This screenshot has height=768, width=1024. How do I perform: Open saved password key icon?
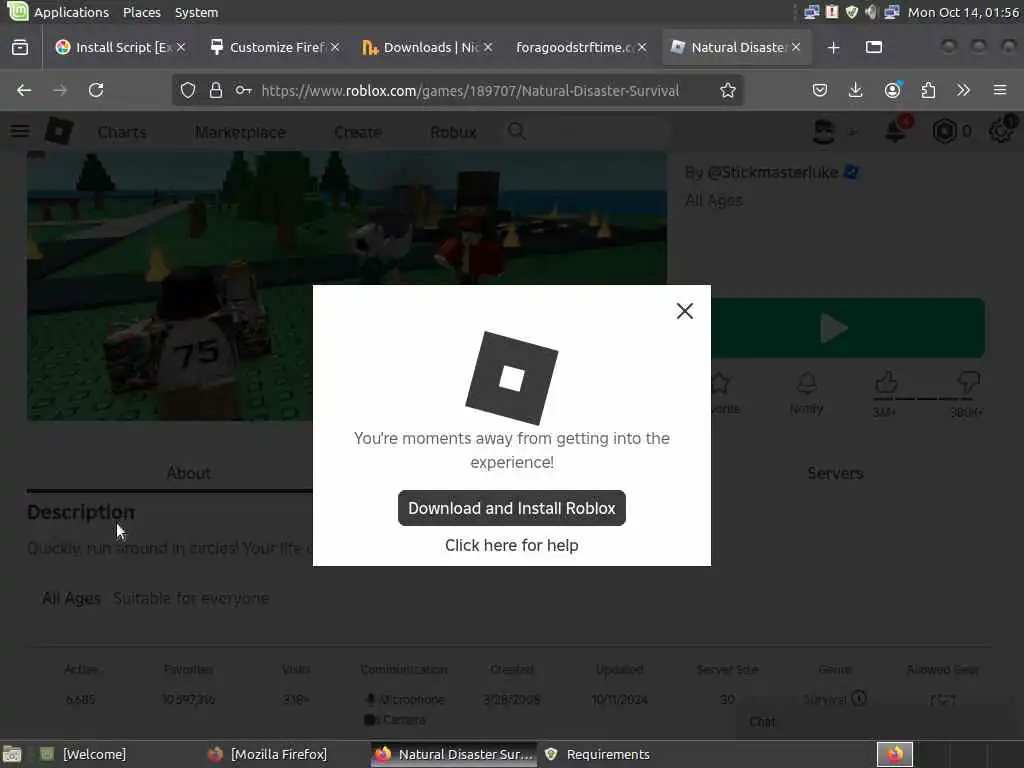tap(244, 90)
